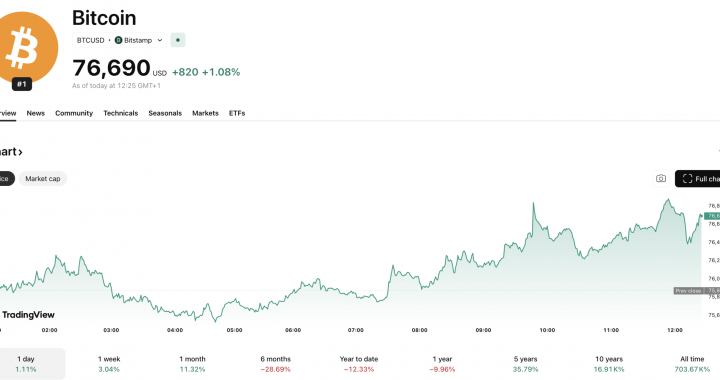Viewport: 720px width, 380px height.
Task: Open the BTCUSD Bitstamp exchange dropdown
Action: tap(119, 40)
